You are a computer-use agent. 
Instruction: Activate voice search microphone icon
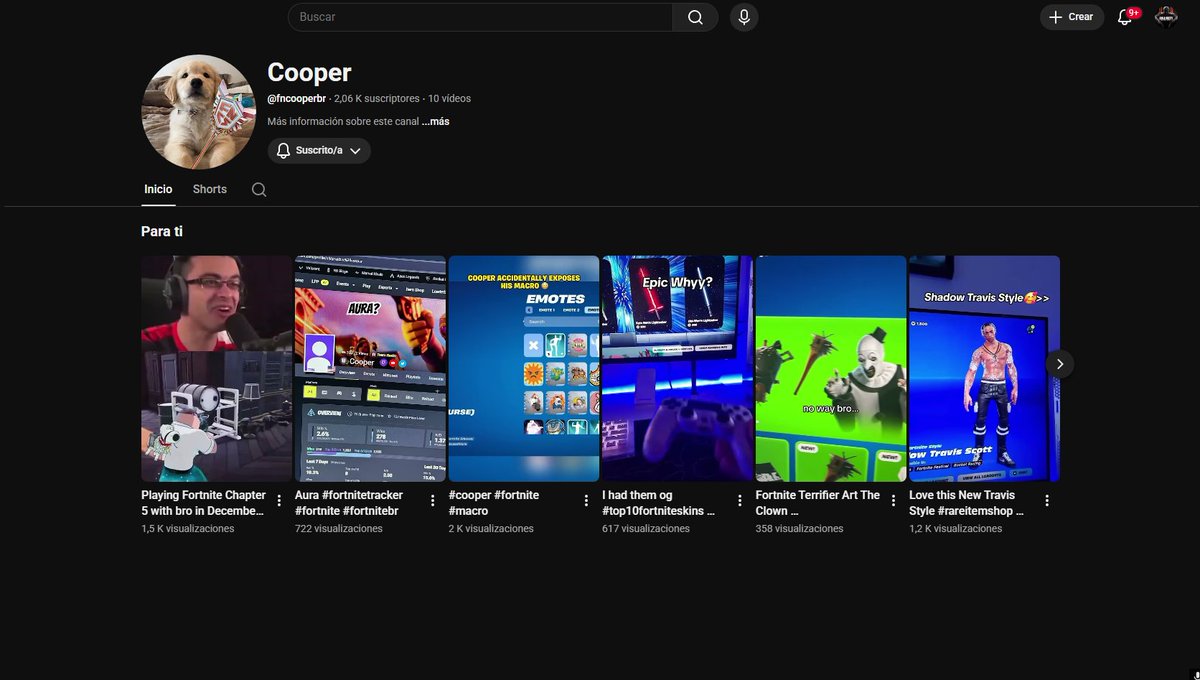744,17
